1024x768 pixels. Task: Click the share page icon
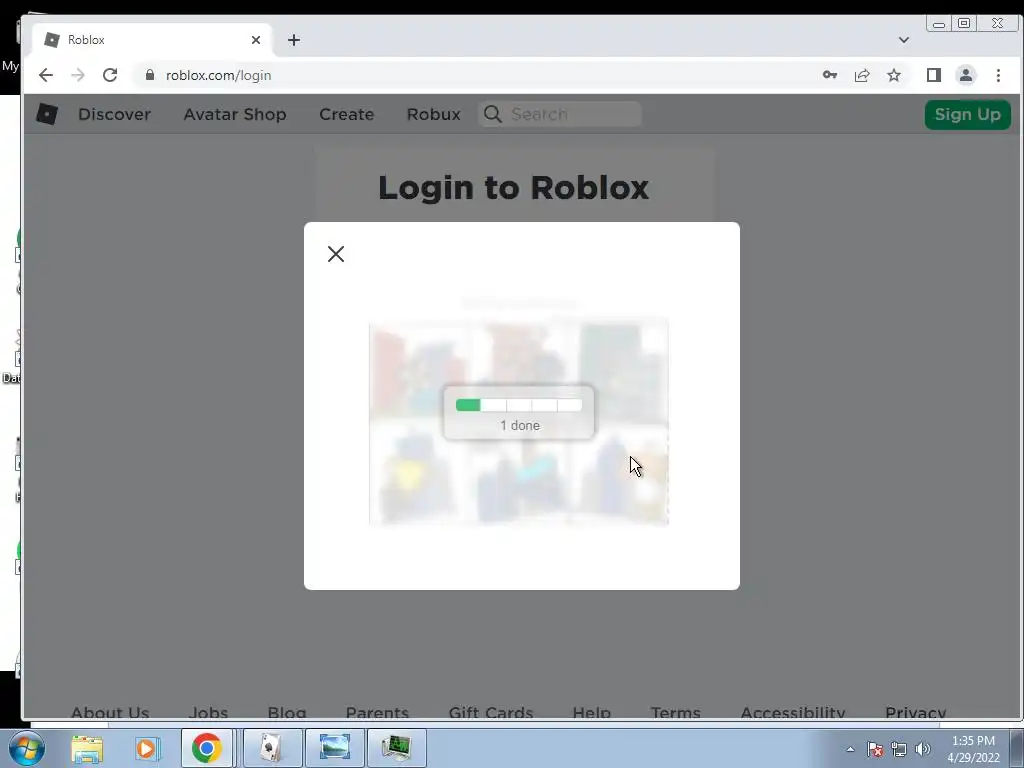click(862, 75)
